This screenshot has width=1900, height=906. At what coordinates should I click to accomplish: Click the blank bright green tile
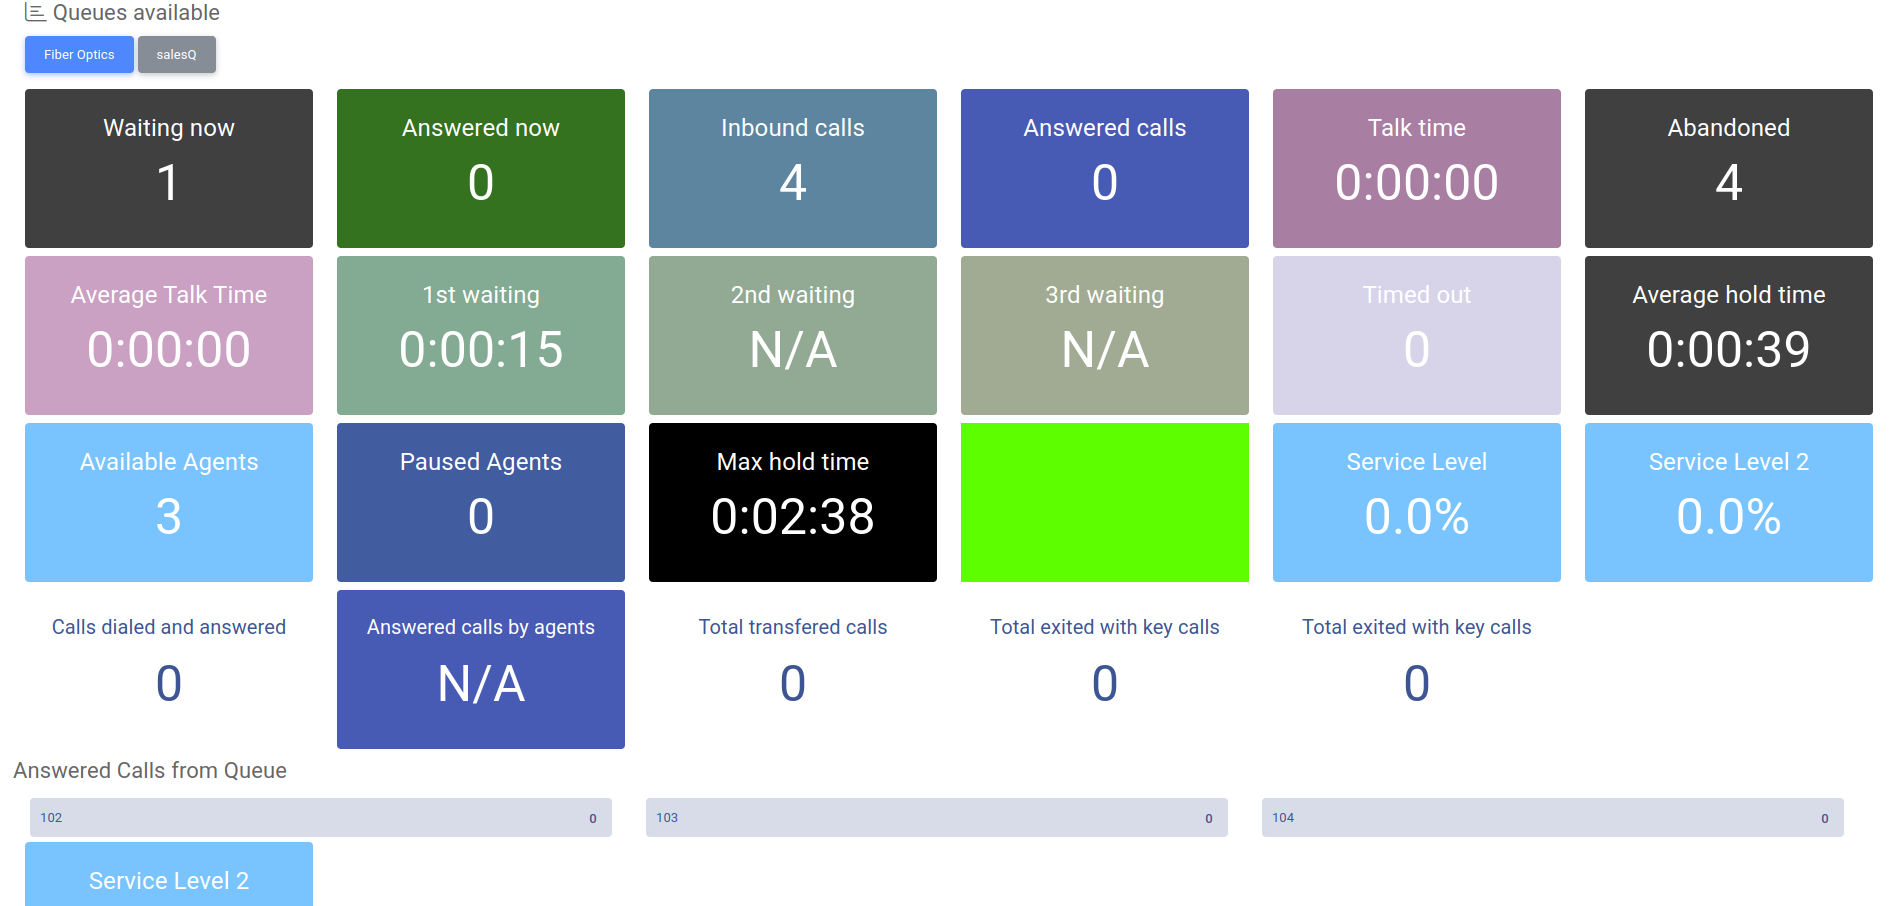(1104, 502)
